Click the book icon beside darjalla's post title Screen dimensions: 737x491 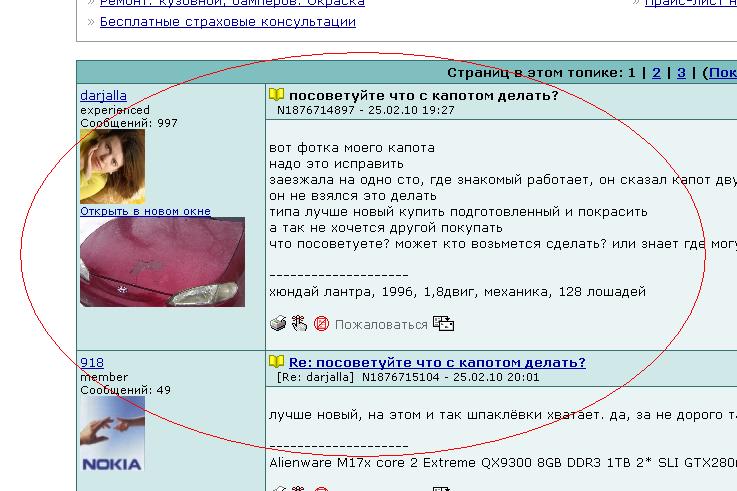pos(277,95)
